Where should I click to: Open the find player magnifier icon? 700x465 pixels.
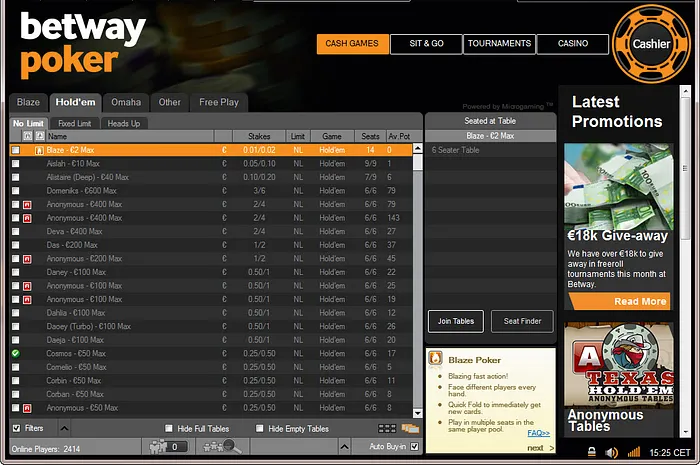[x=222, y=446]
